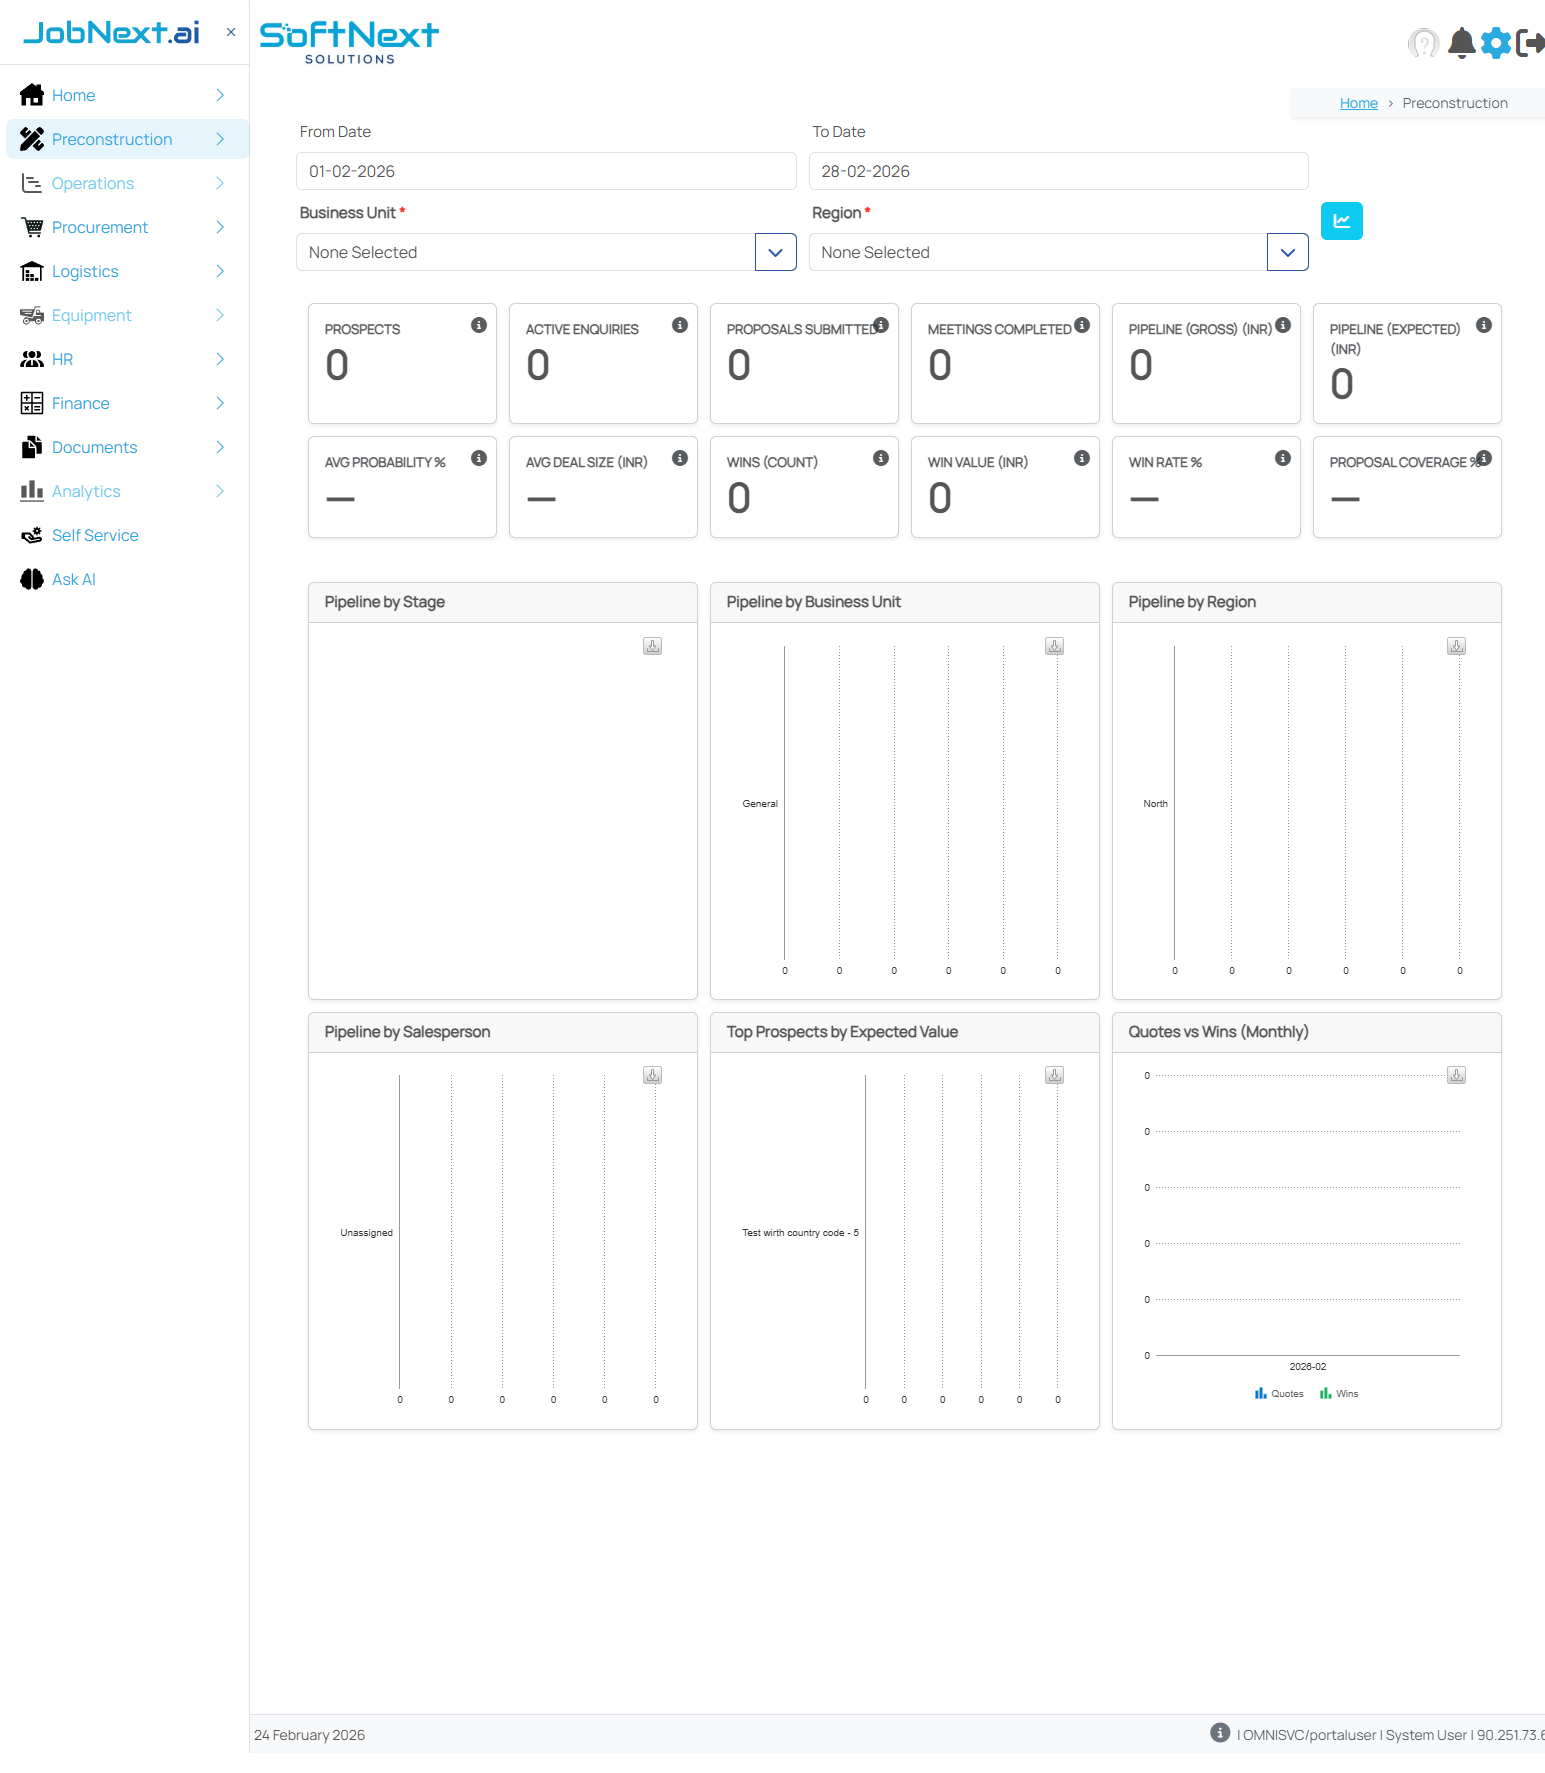The width and height of the screenshot is (1545, 1773).
Task: Download the Quotes vs Wins chart
Action: pyautogui.click(x=1457, y=1075)
